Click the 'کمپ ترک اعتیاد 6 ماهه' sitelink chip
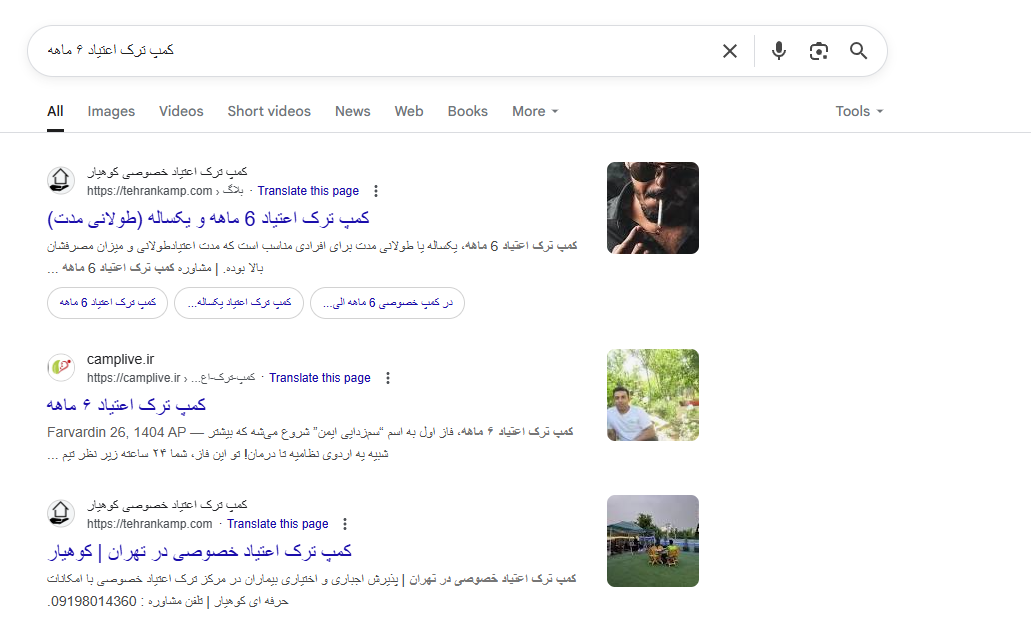 [x=107, y=303]
